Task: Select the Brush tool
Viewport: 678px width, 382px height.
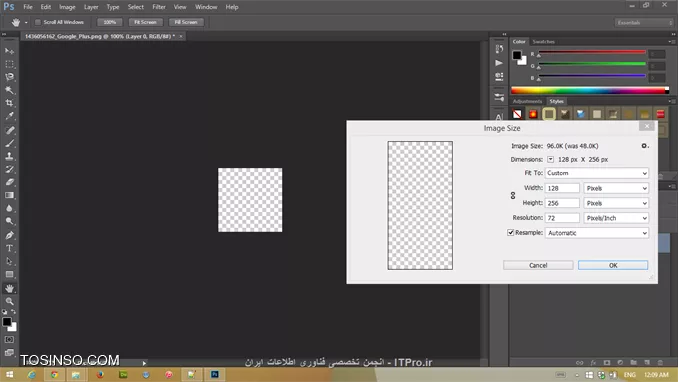Action: (9, 143)
